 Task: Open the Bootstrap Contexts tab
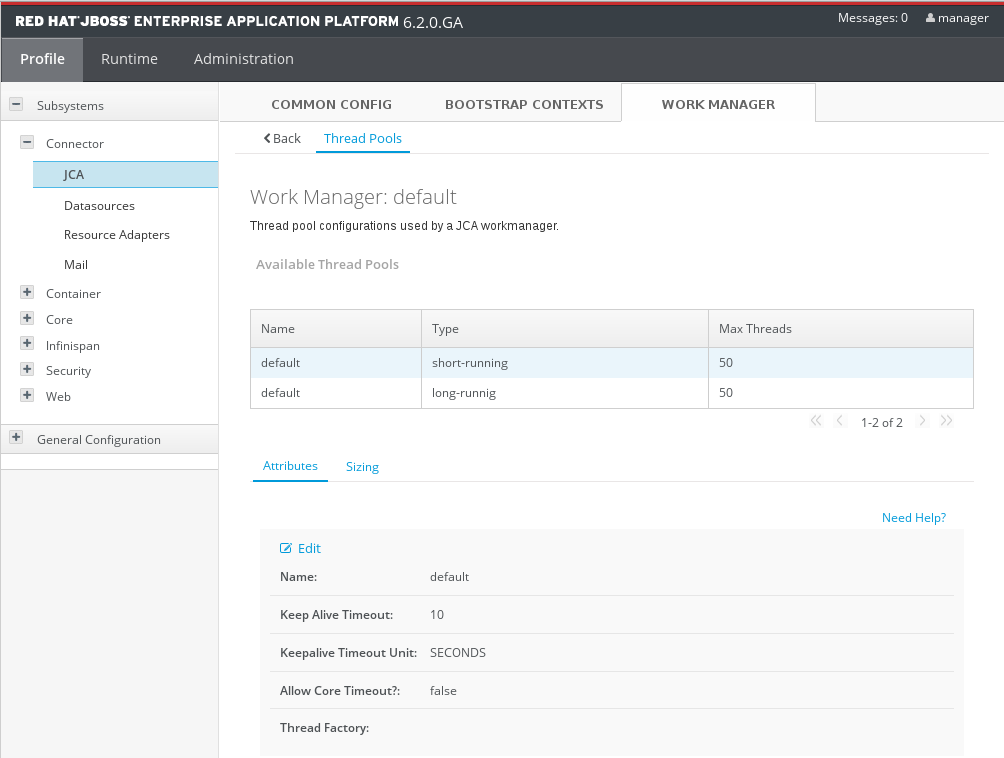(524, 104)
